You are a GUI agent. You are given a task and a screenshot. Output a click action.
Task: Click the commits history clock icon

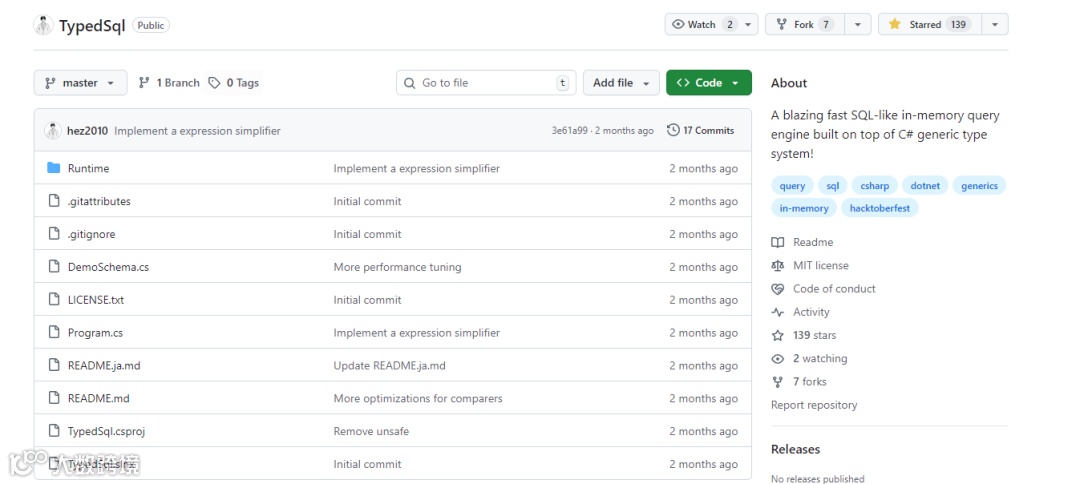point(673,130)
